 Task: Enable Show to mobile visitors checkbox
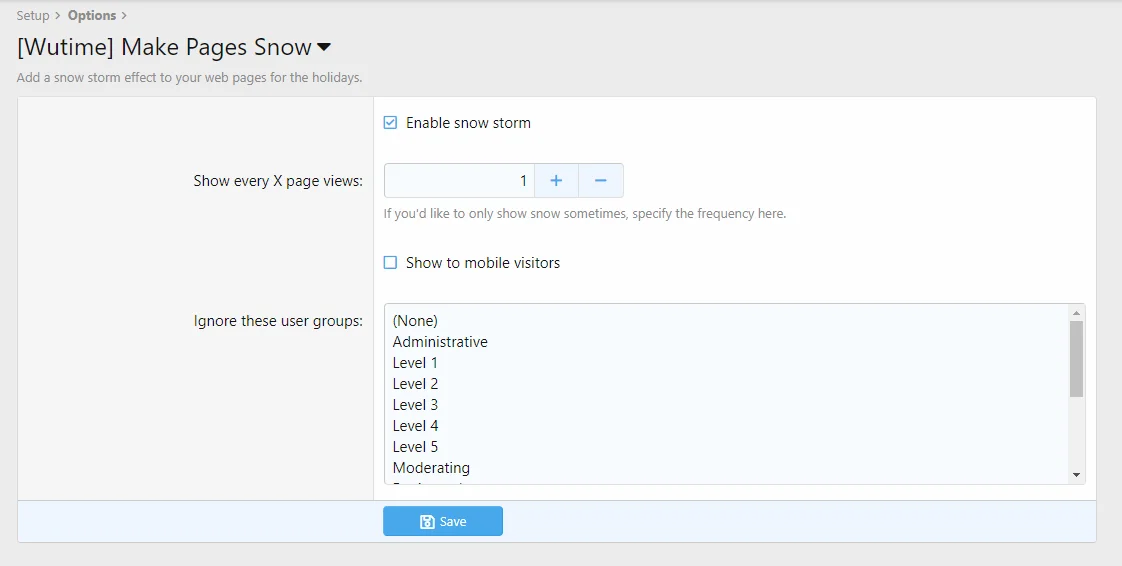pyautogui.click(x=391, y=263)
